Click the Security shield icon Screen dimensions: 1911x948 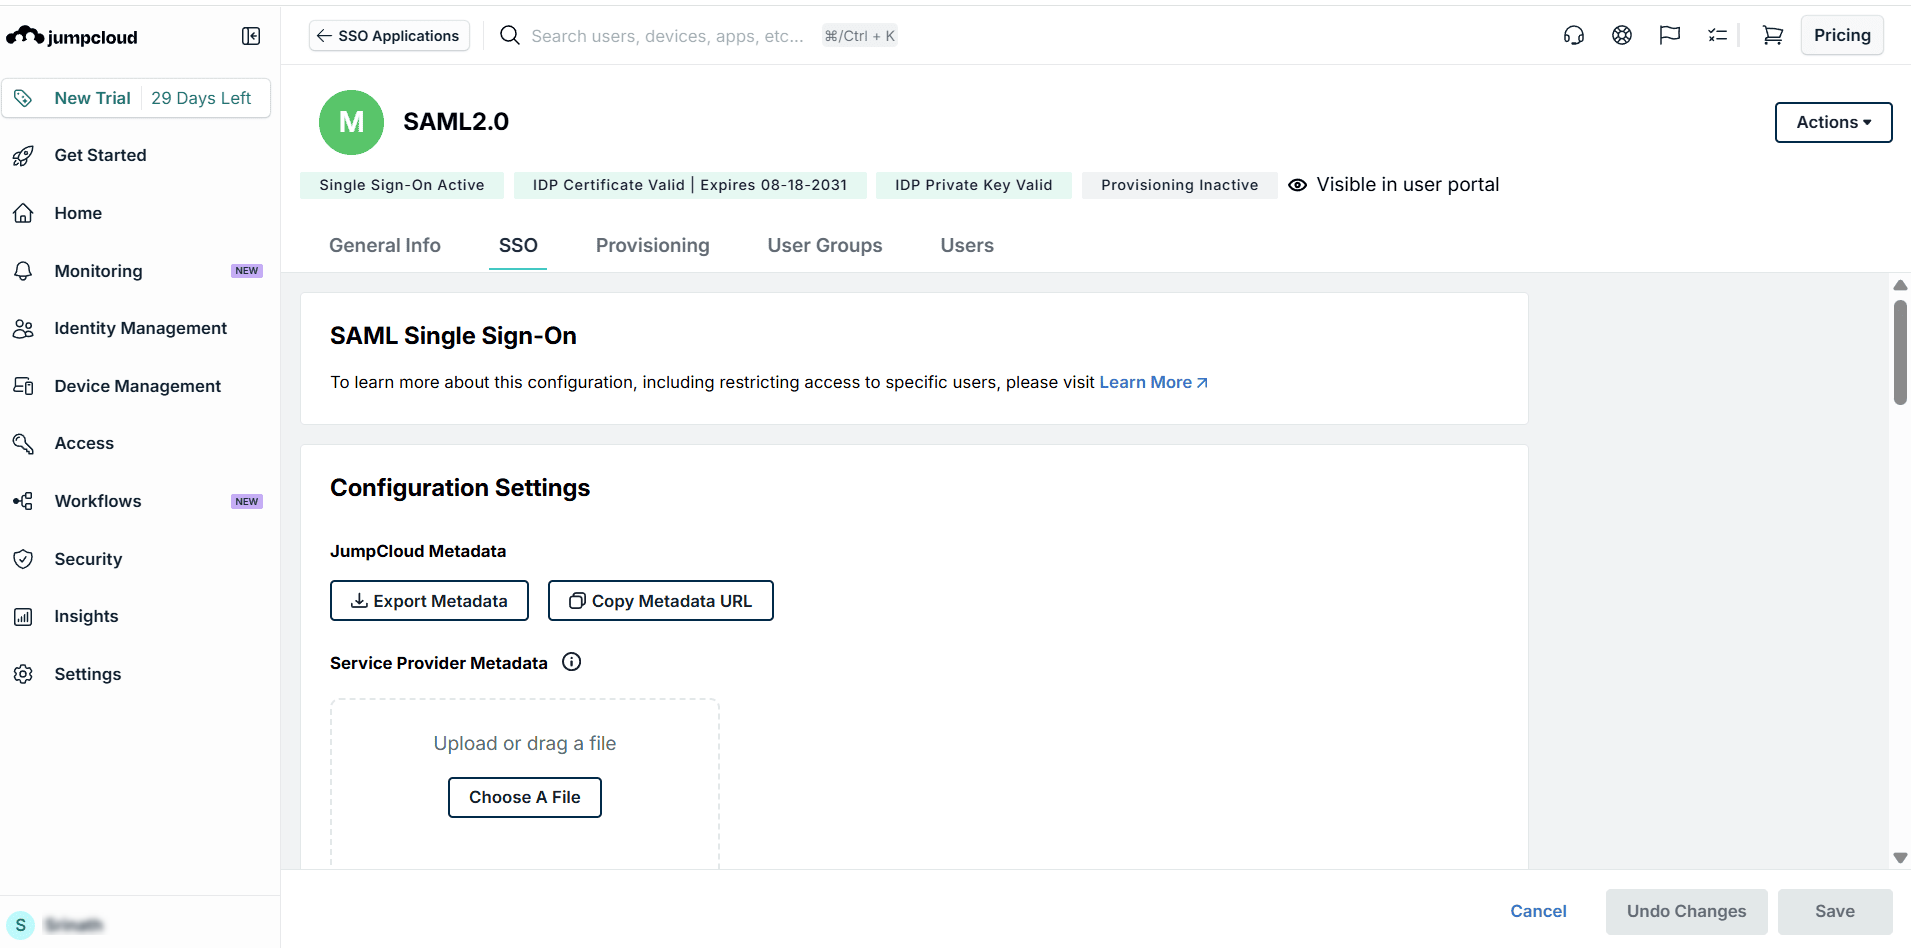[x=23, y=559]
